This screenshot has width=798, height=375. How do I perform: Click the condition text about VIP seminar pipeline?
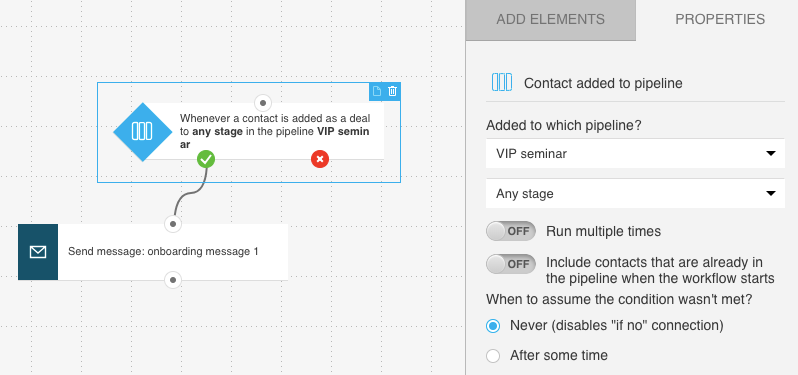[x=275, y=131]
